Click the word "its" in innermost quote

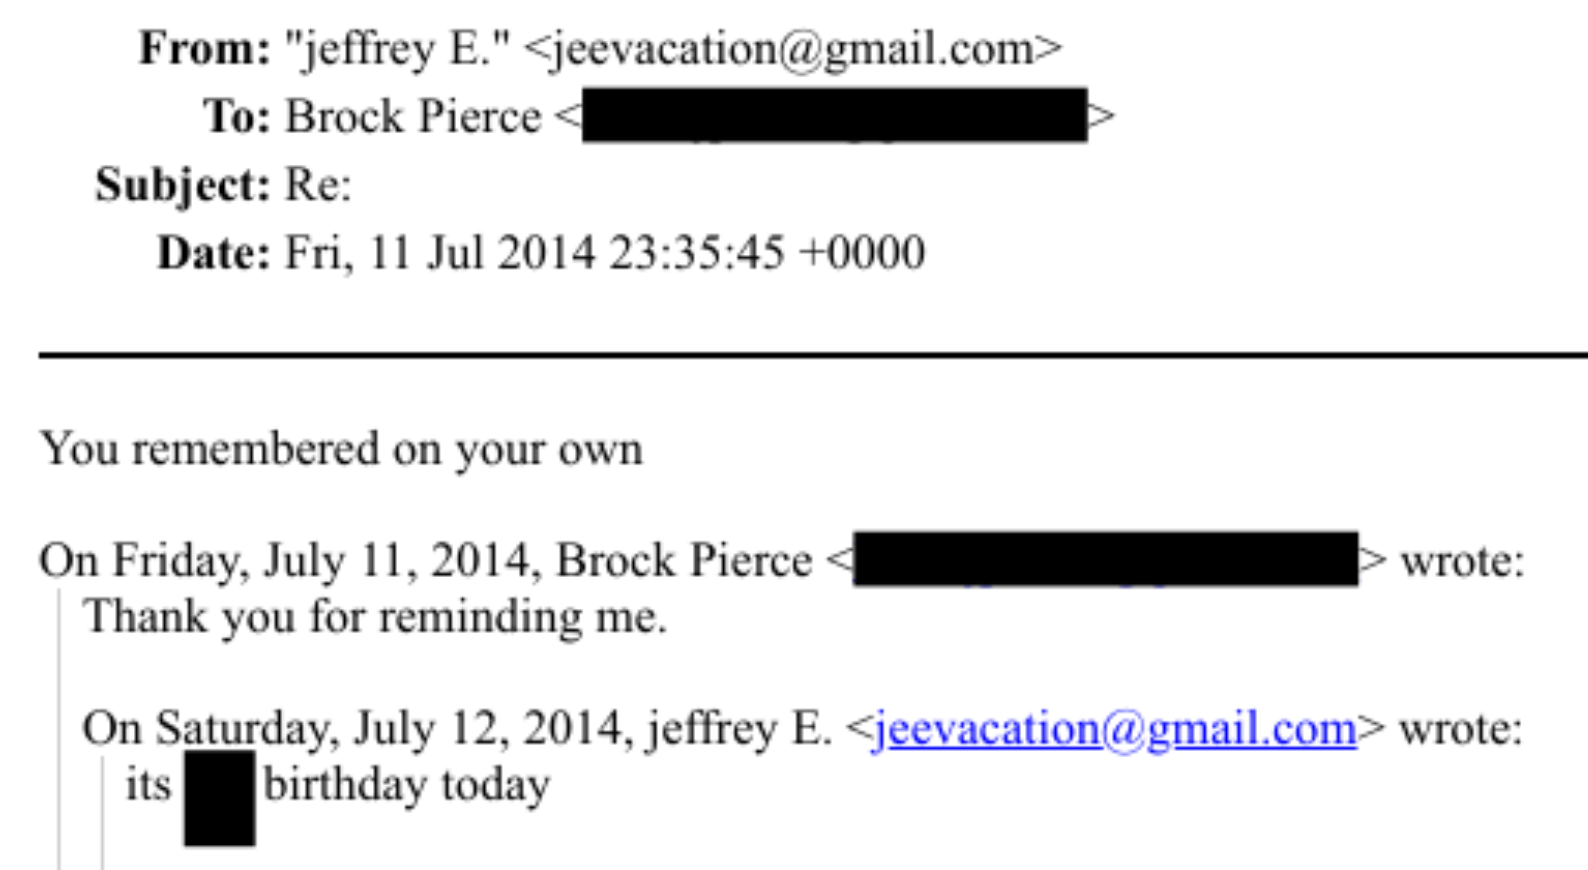(x=148, y=785)
